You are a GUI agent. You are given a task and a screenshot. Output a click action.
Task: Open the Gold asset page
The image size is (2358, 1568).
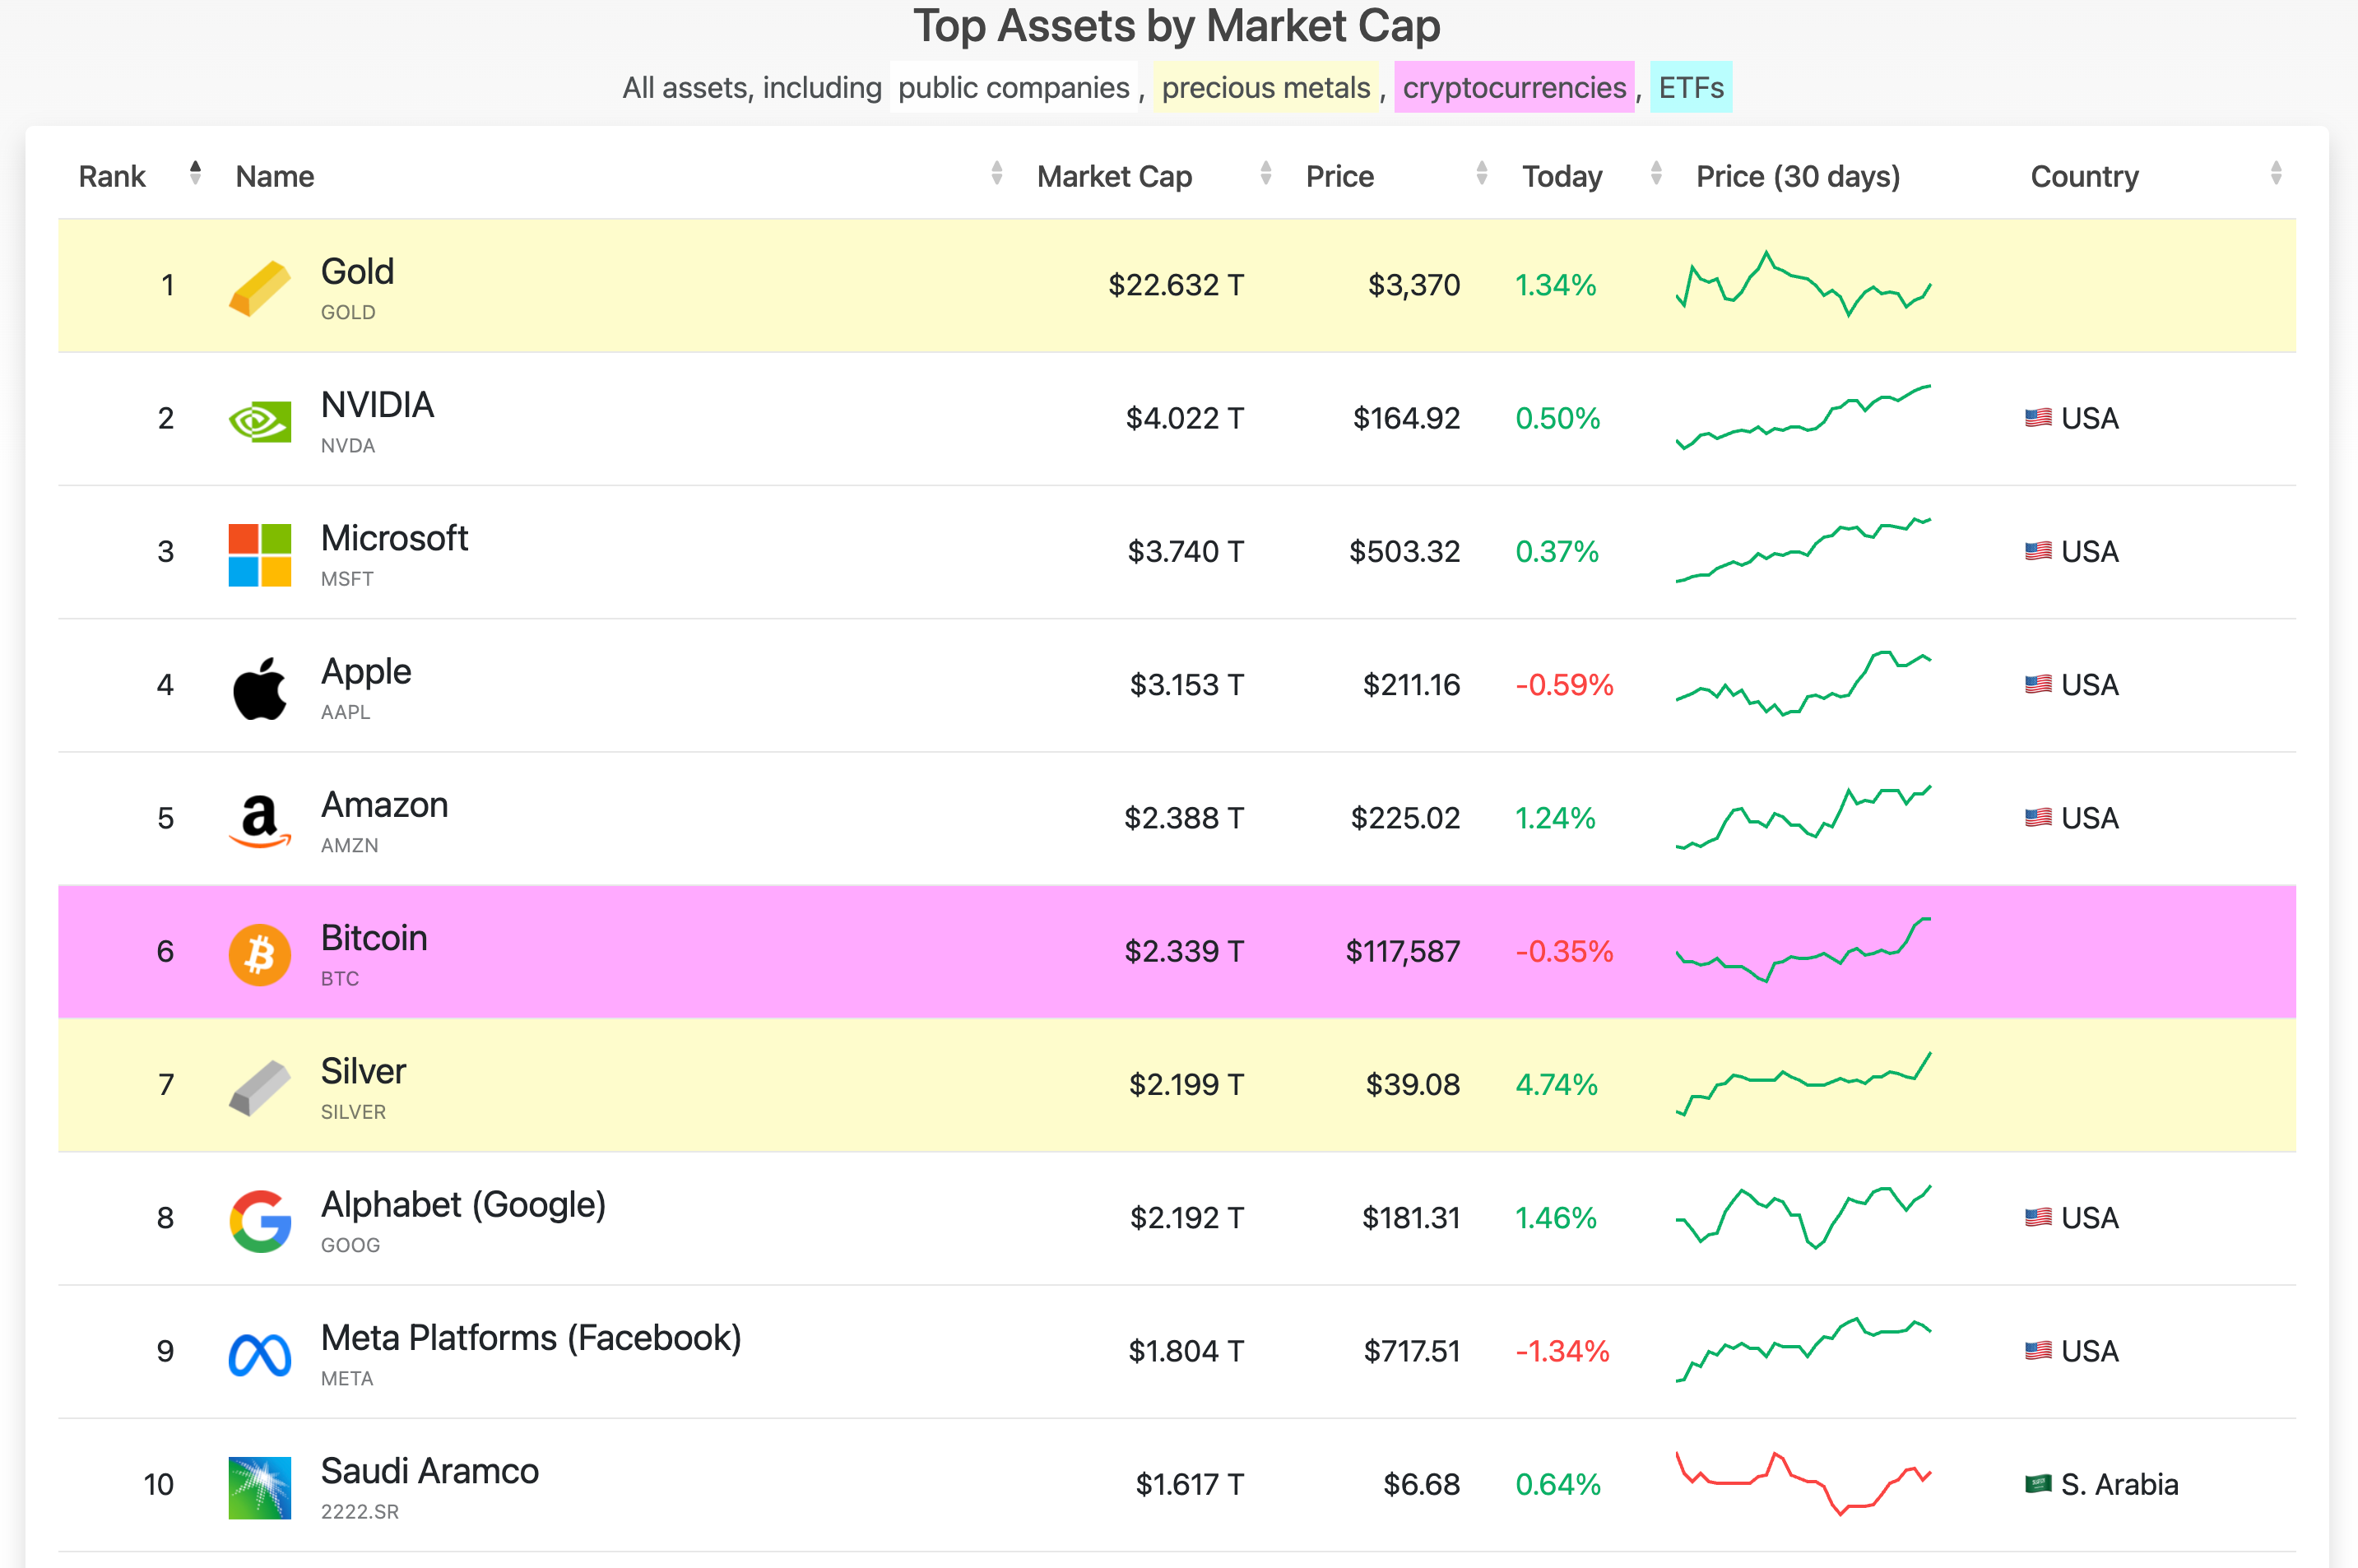point(357,272)
